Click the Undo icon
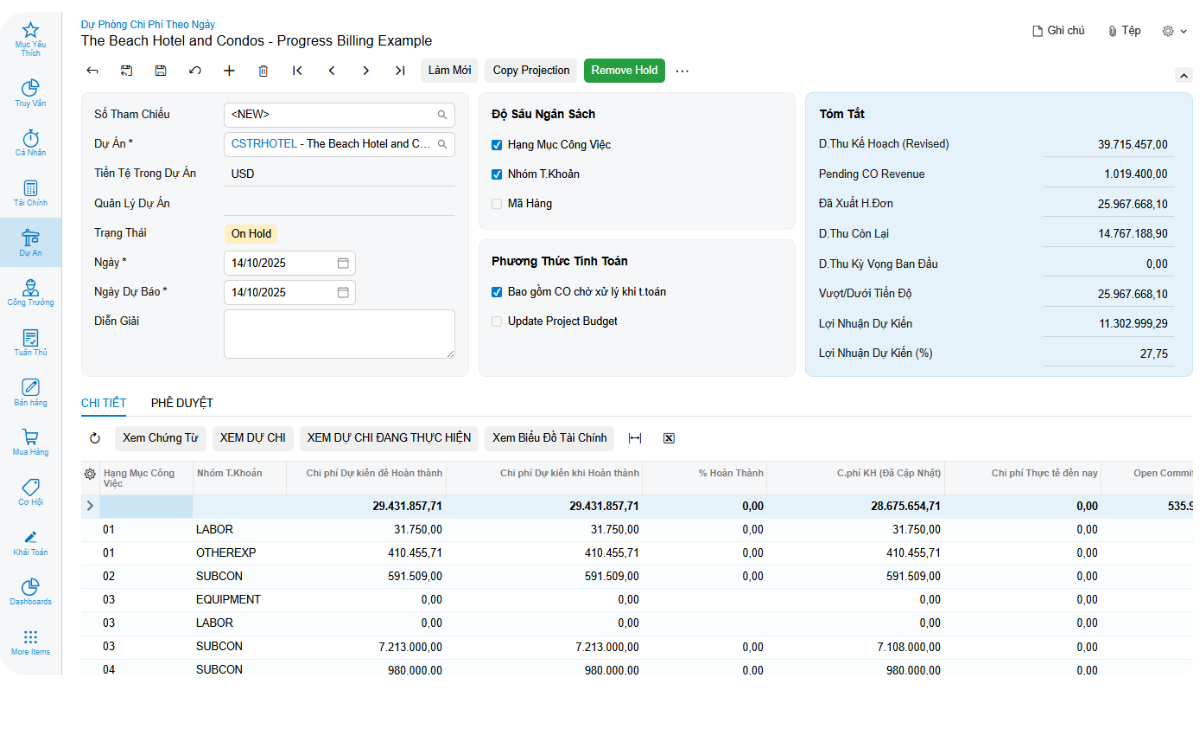 click(x=194, y=70)
